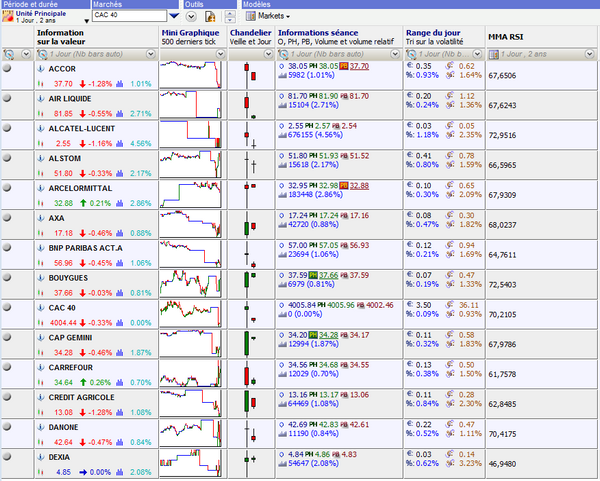
Task: Toggle the round selector for DEXIA row
Action: click(7, 456)
